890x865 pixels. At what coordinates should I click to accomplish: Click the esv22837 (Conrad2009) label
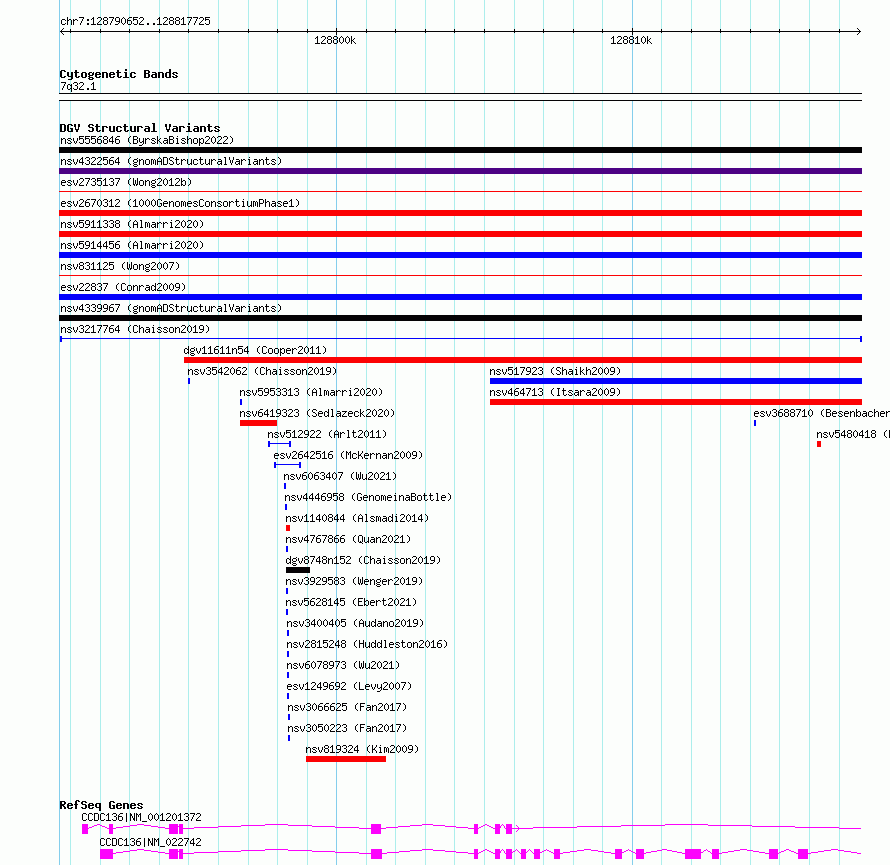click(123, 287)
